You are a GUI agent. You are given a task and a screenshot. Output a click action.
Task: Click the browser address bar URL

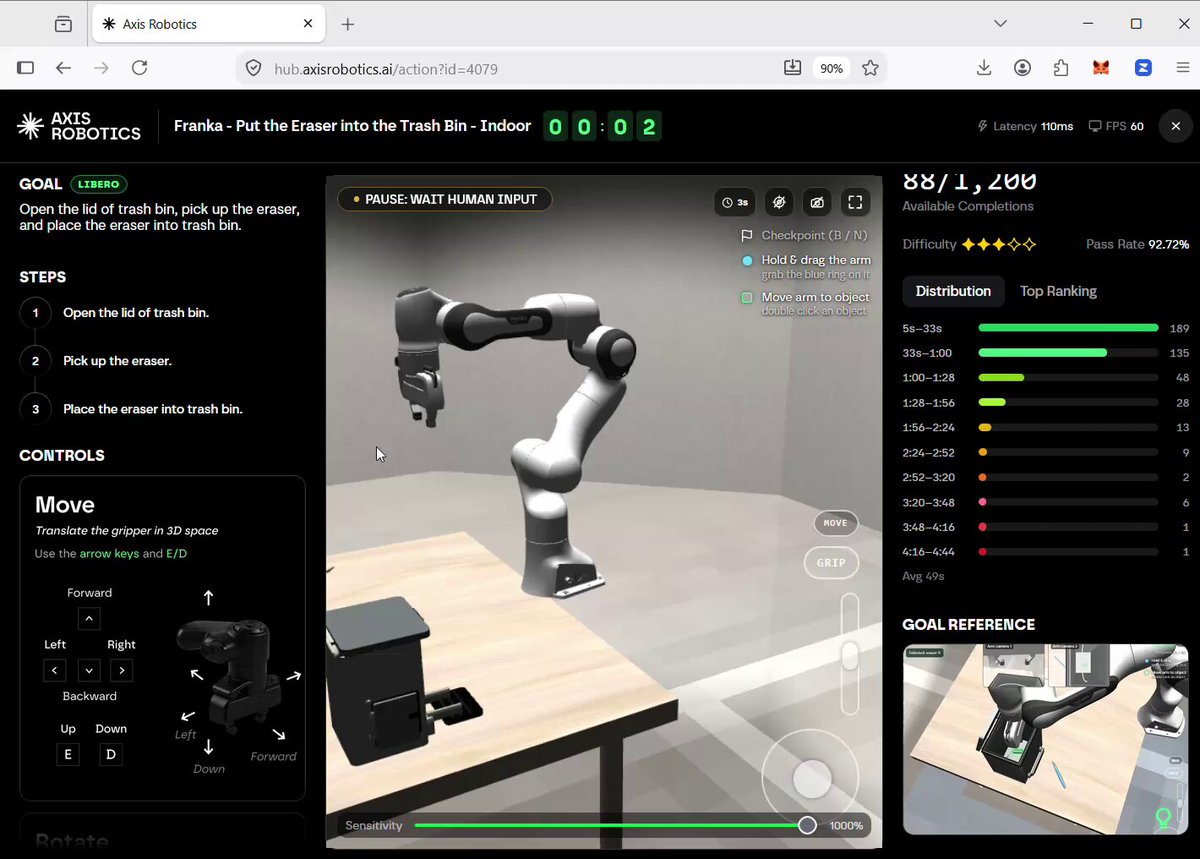tap(386, 69)
